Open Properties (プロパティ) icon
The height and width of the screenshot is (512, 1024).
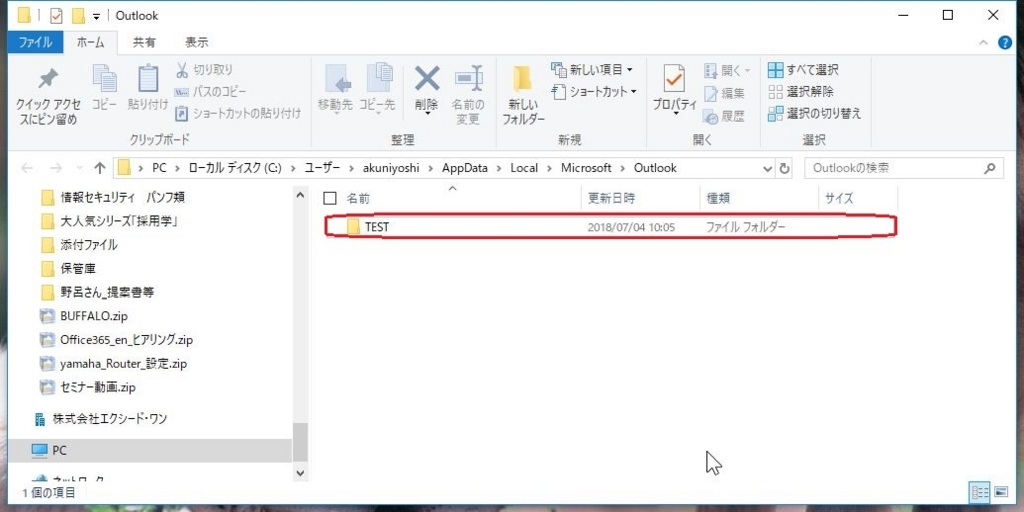click(675, 79)
